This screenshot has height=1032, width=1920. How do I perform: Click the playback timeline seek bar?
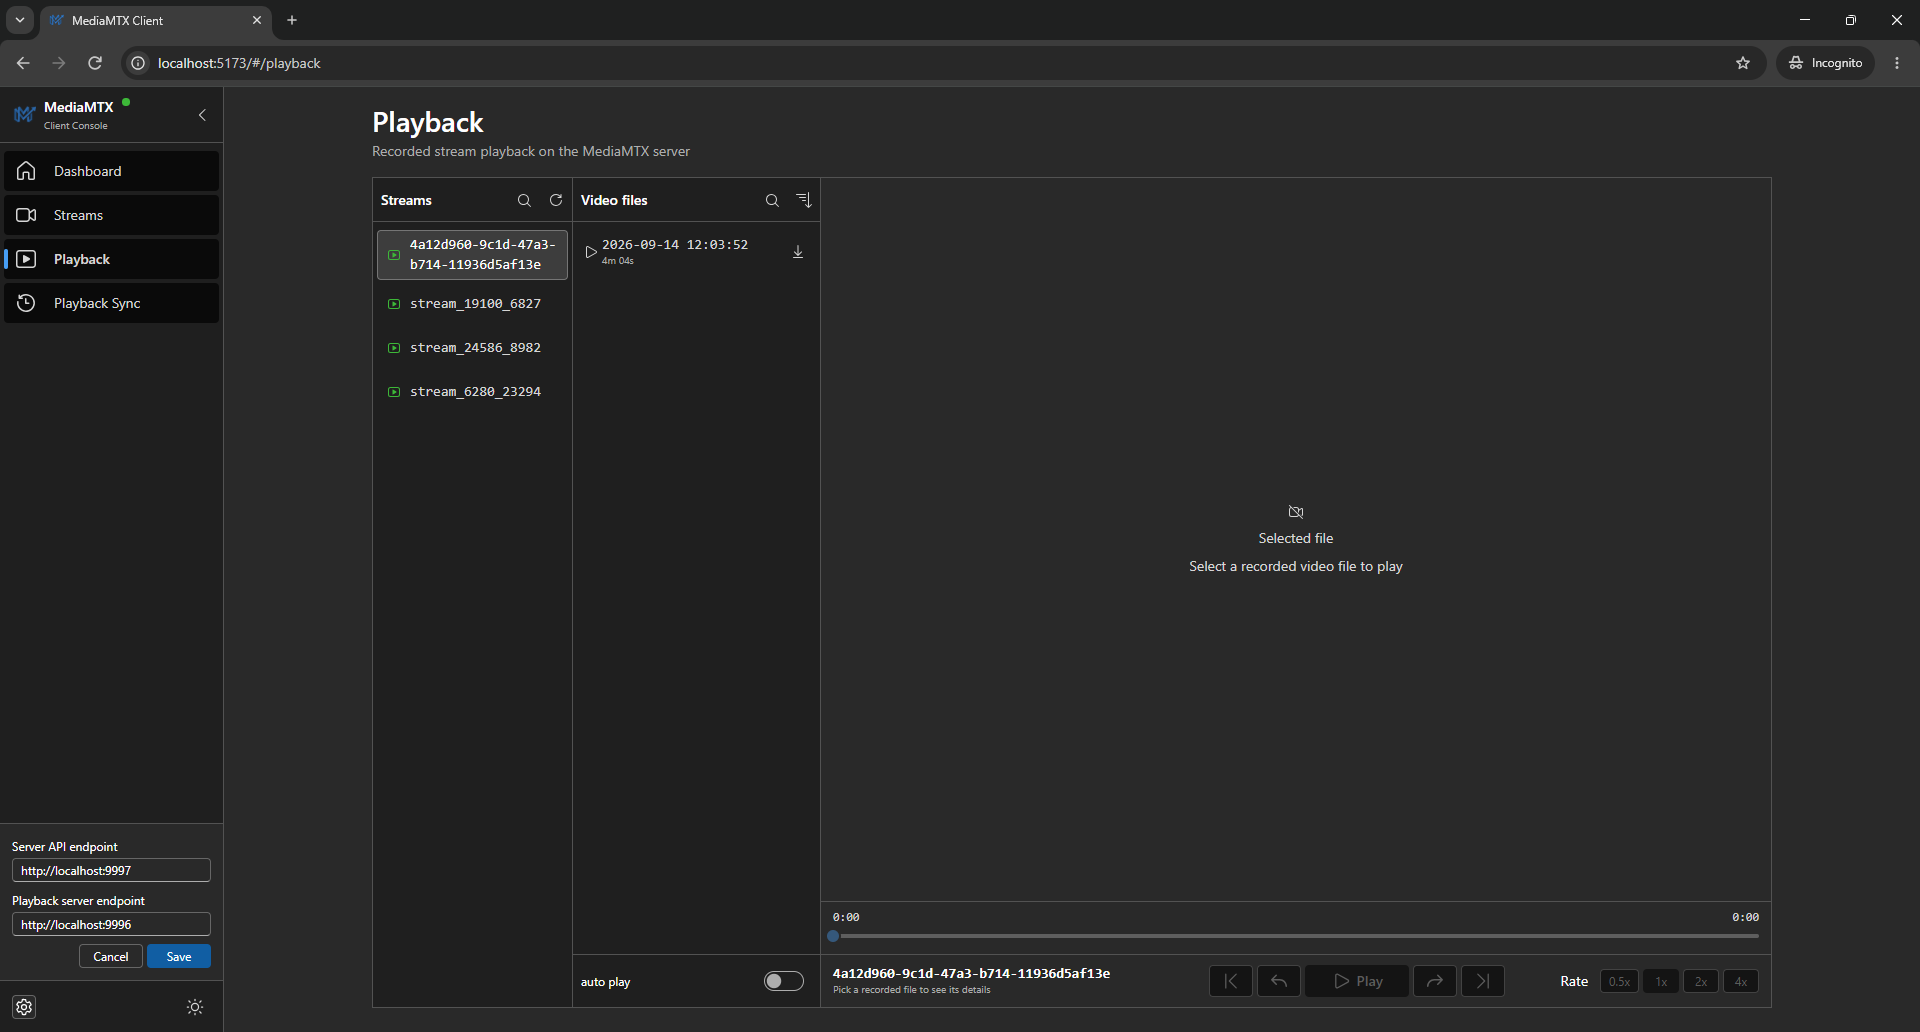click(x=1296, y=937)
